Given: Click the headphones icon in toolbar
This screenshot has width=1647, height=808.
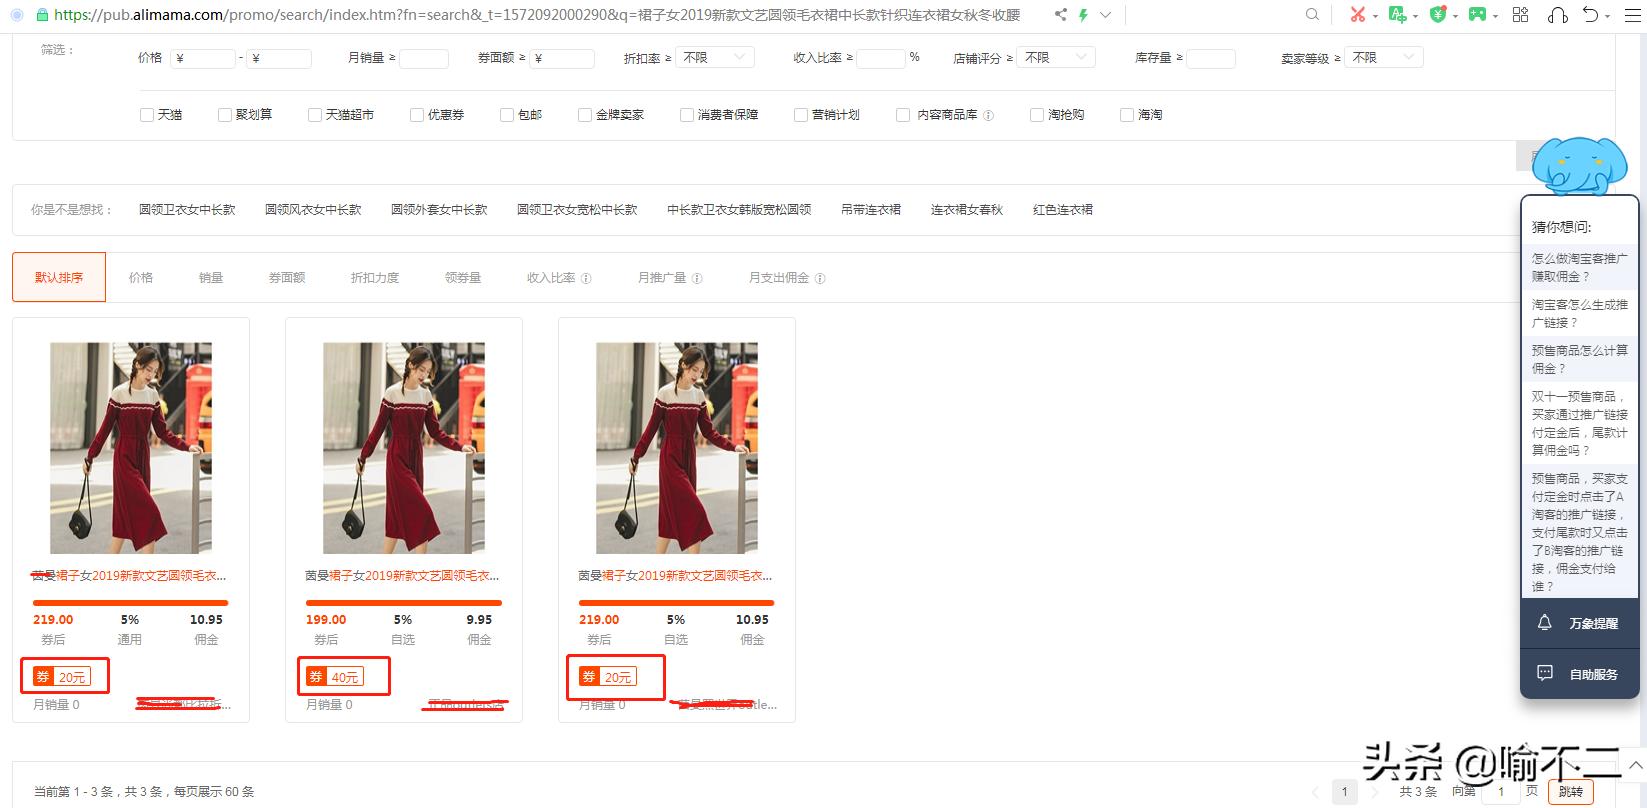Looking at the screenshot, I should coord(1557,15).
